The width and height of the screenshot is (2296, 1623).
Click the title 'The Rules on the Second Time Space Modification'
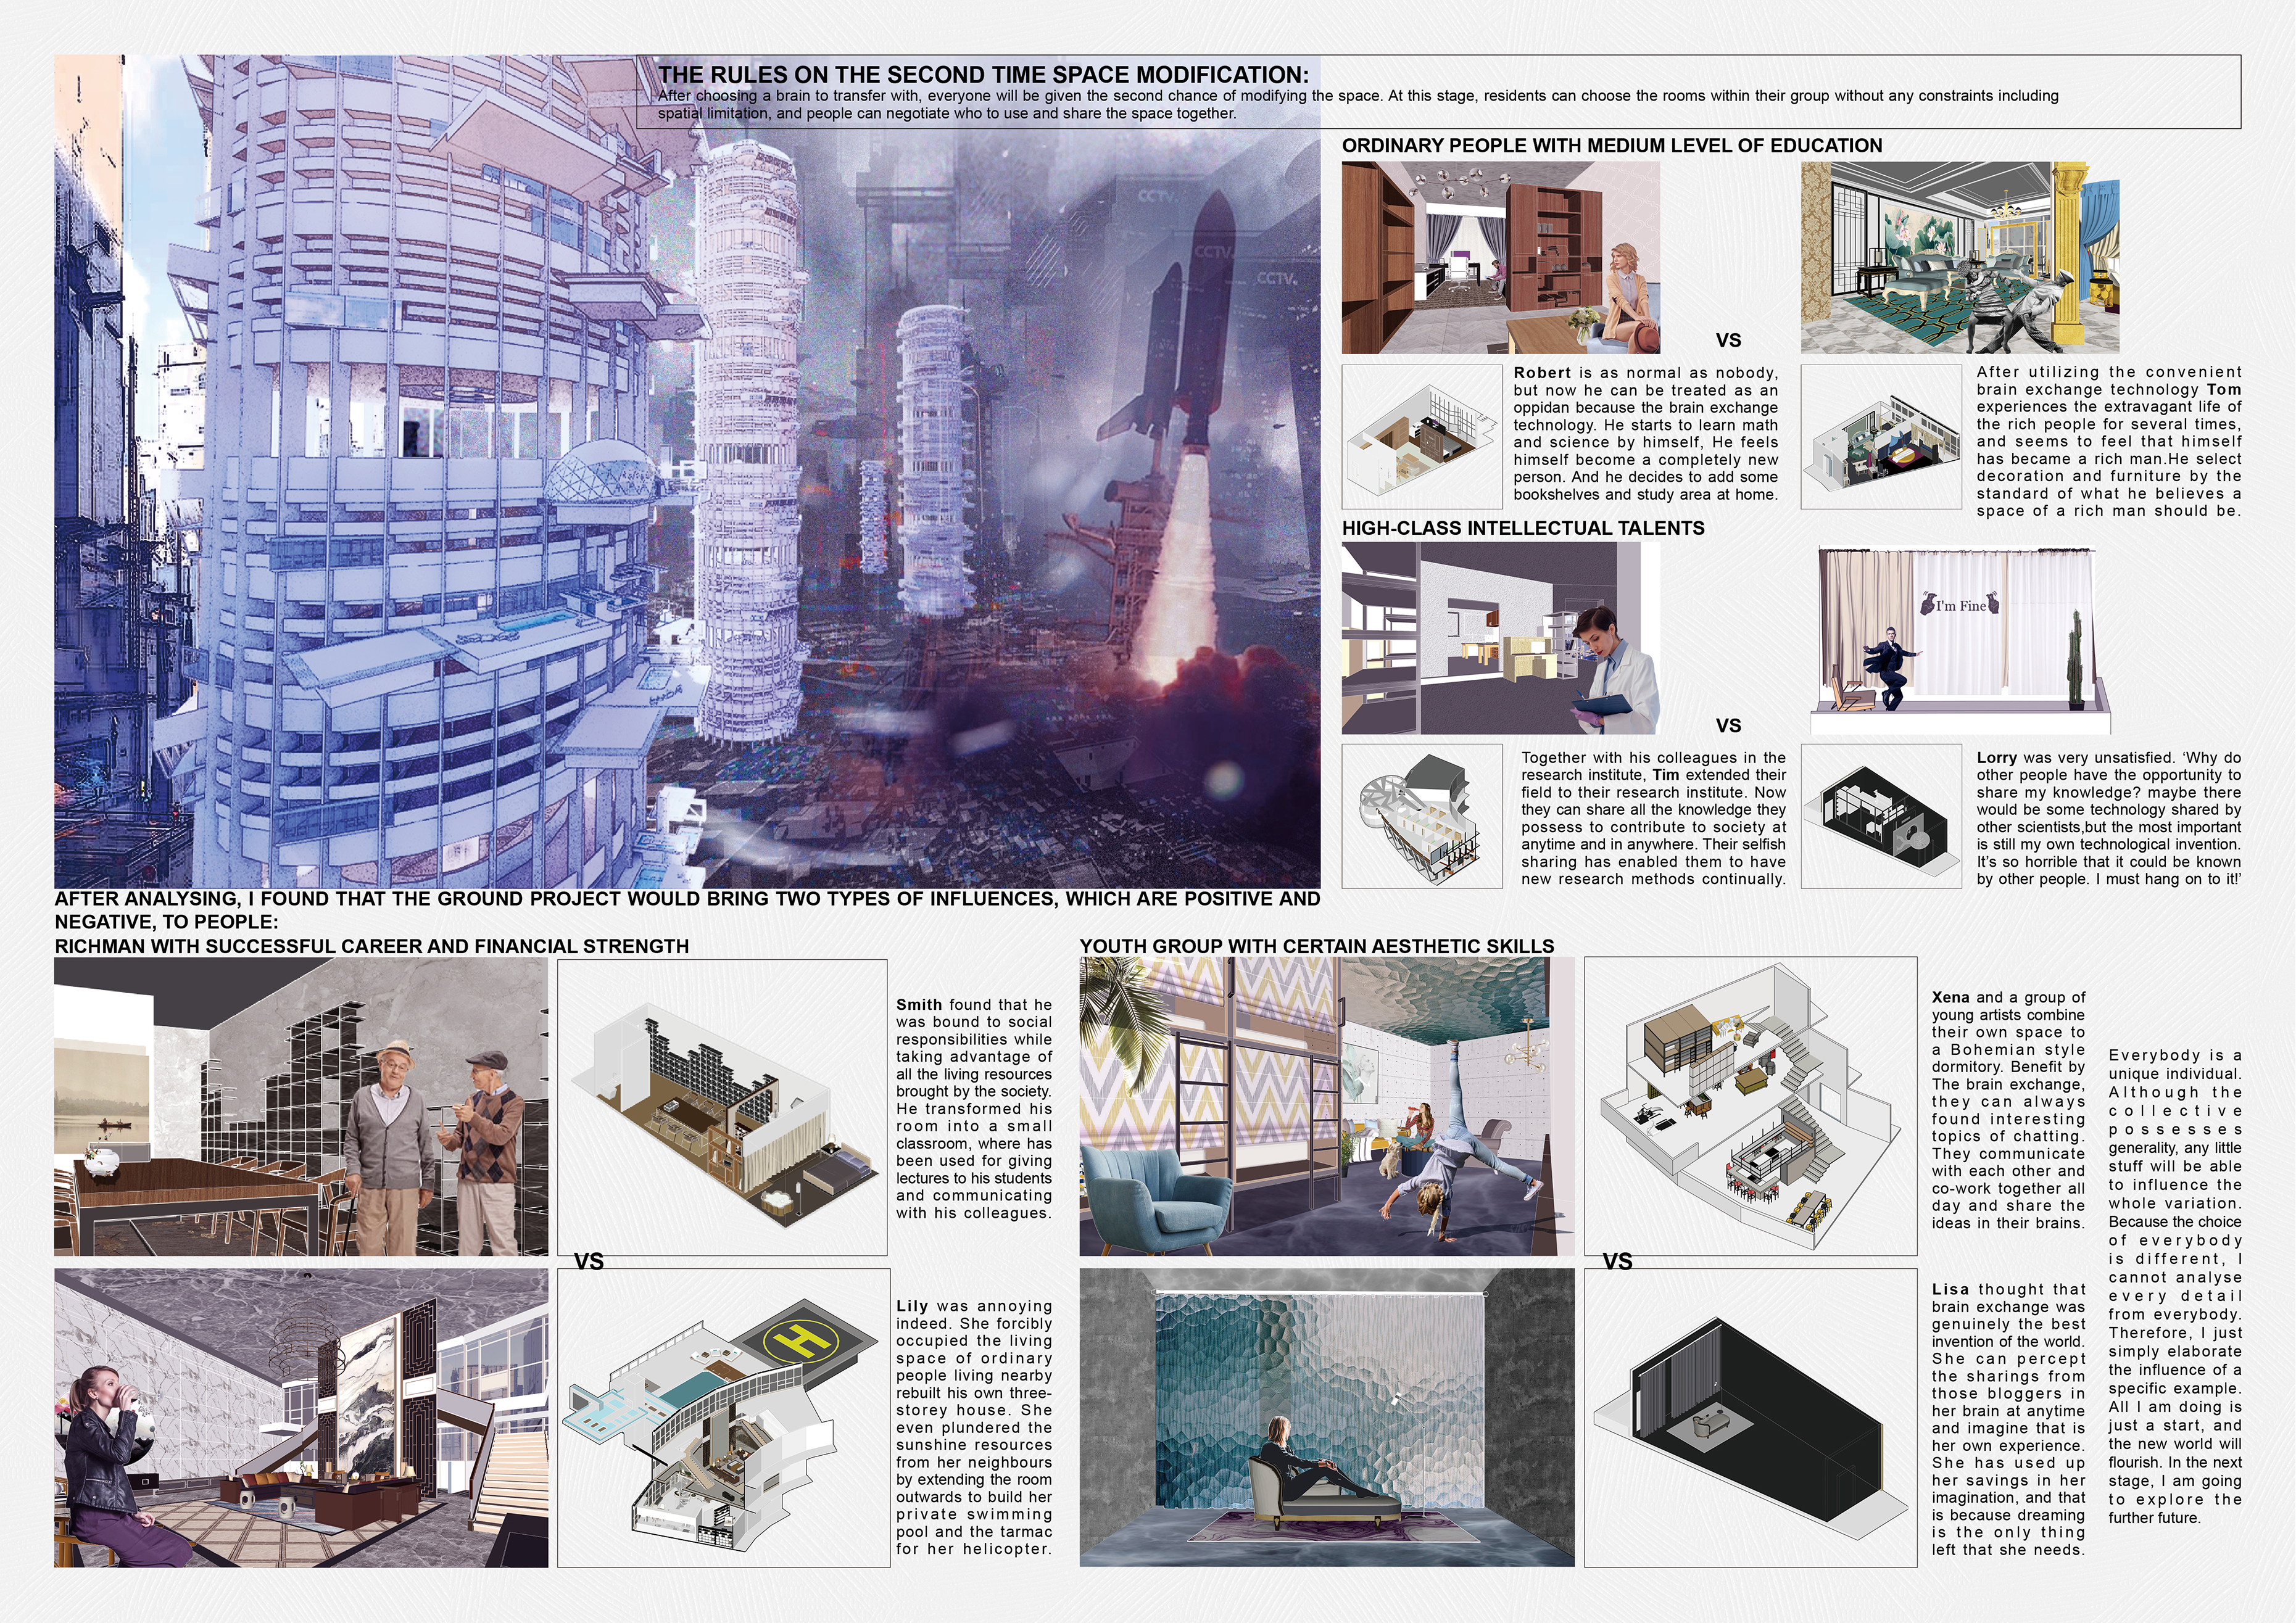point(982,75)
